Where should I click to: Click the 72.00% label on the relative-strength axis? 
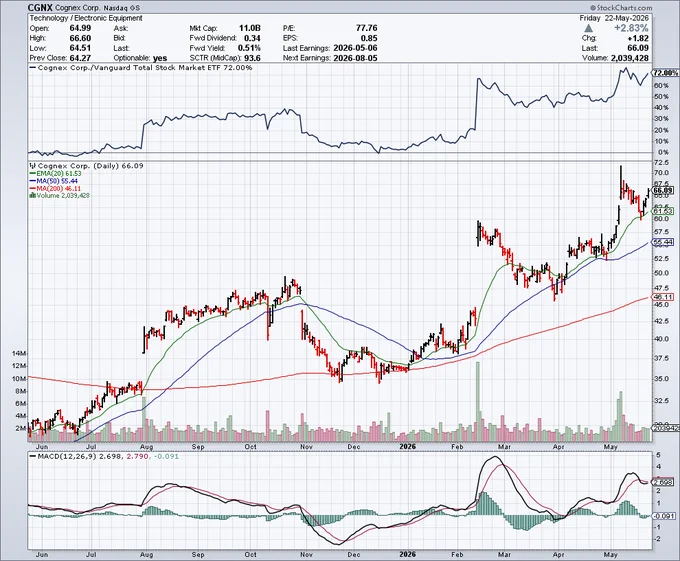pyautogui.click(x=665, y=73)
